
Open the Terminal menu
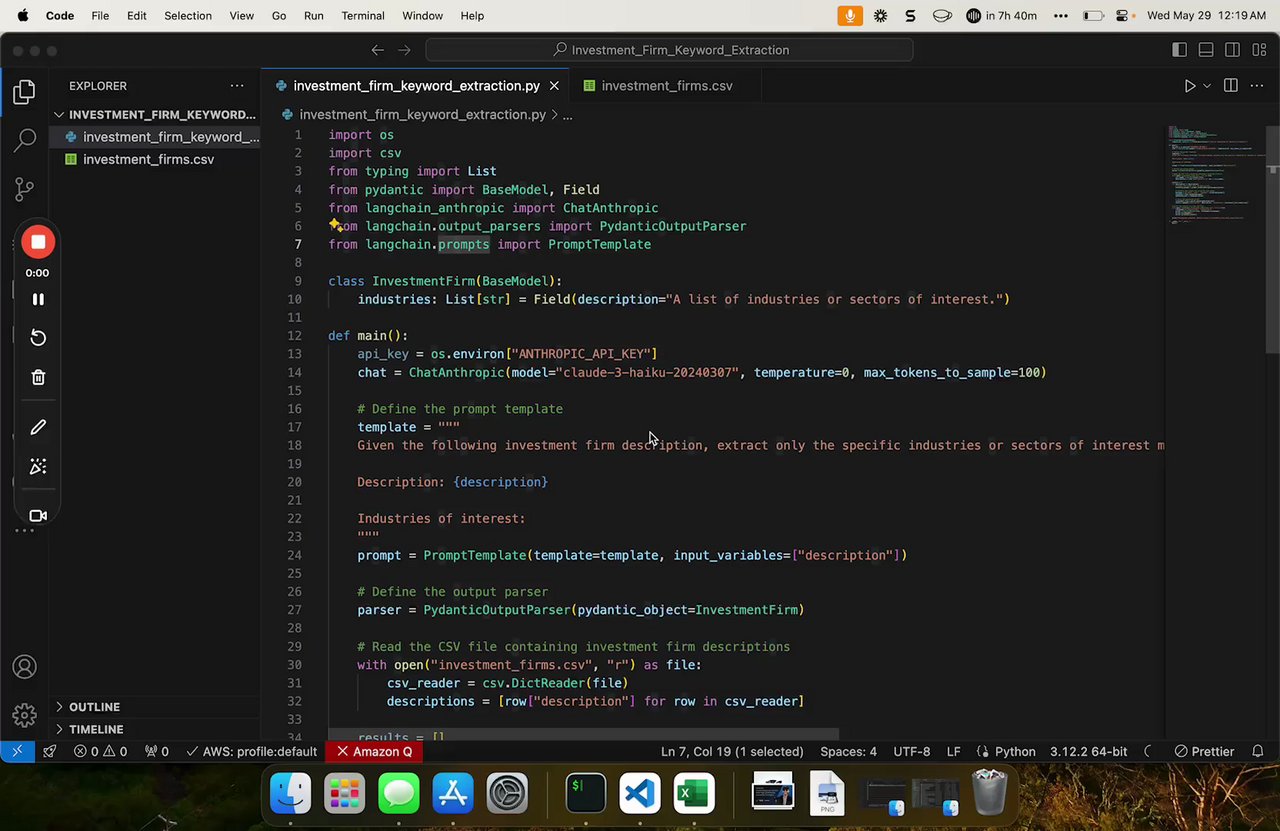point(363,16)
